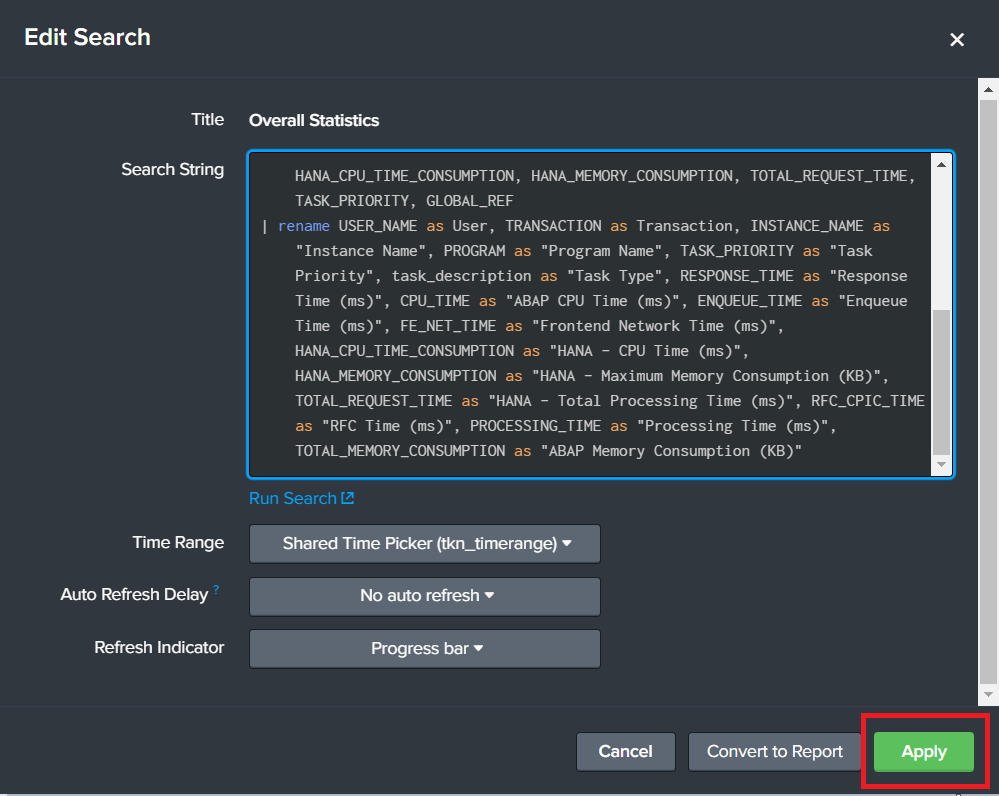Open the Progress bar refresh indicator dropdown
Image resolution: width=999 pixels, height=796 pixels.
(x=425, y=649)
